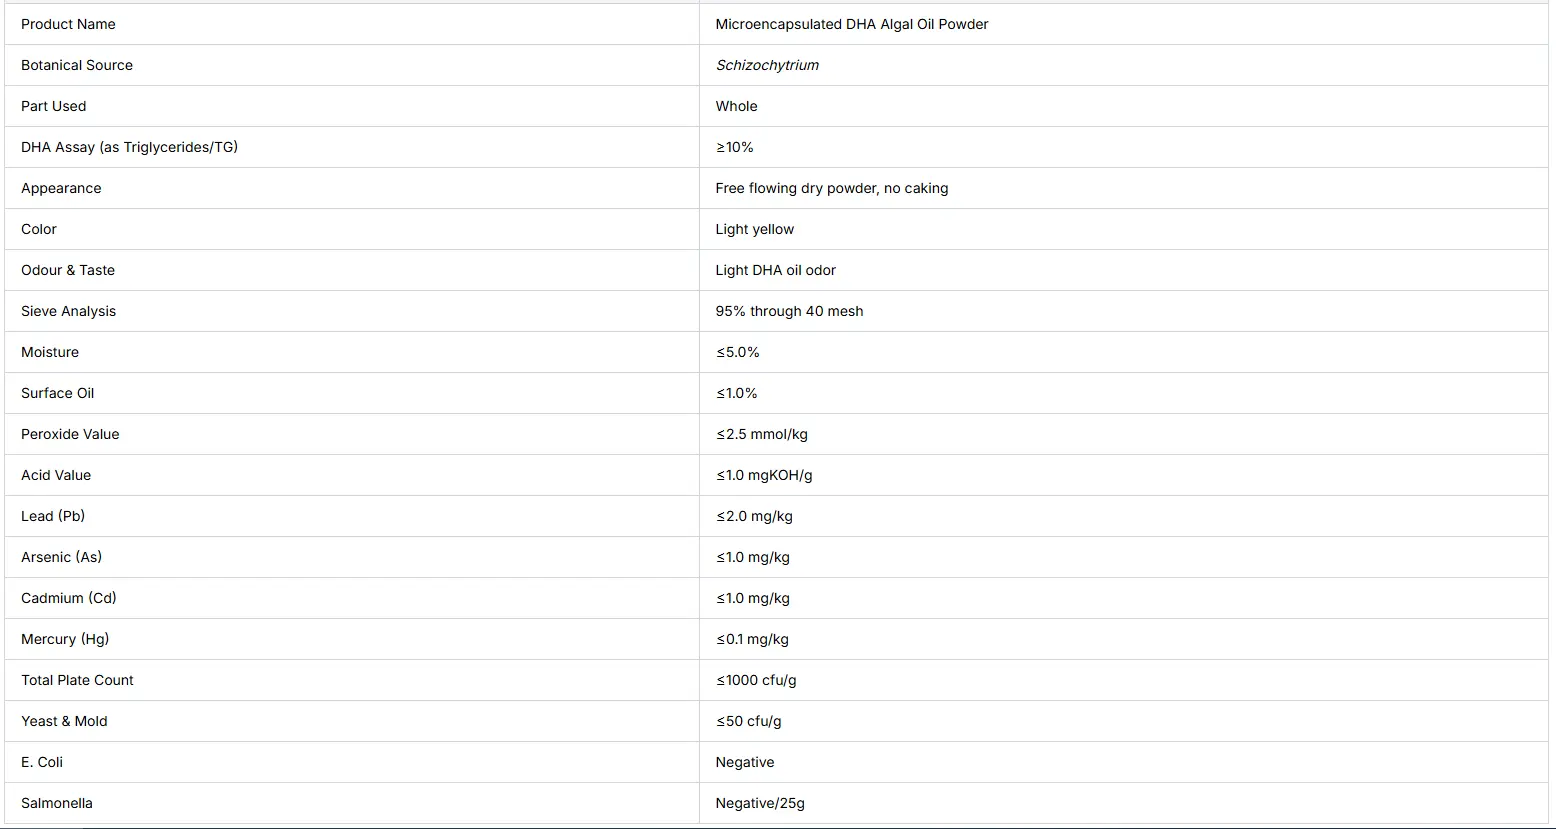Select the 95% through 40 mesh value
1556x829 pixels.
[790, 311]
